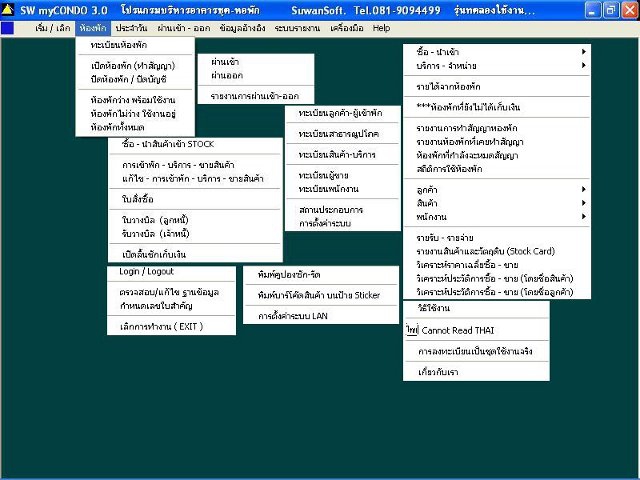640x480 pixels.
Task: Select วิเคราะห์ประวัติการซื้อ - ขาย (โดยชื่อสินค้า)
Action: point(497,279)
